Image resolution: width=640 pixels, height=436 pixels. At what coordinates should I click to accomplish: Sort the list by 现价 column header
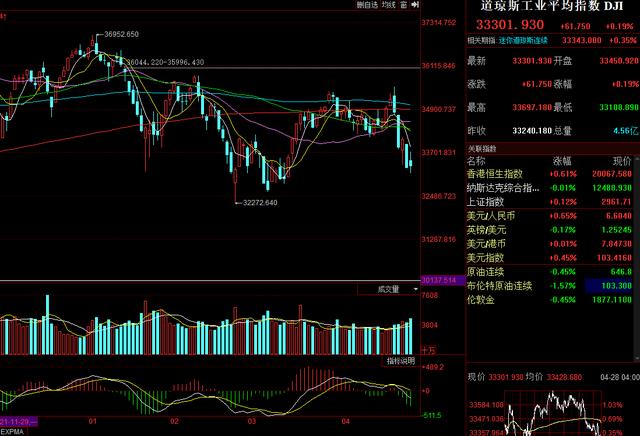coord(622,159)
